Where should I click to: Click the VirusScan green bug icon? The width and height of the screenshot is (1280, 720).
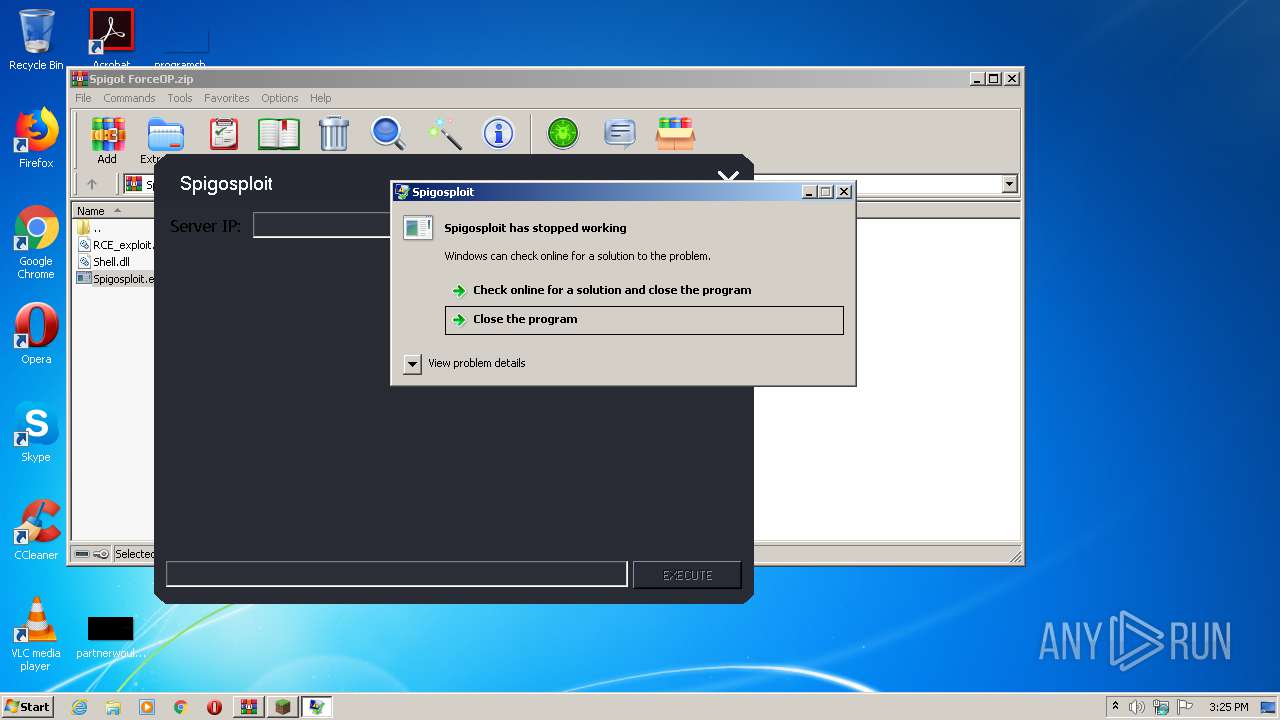563,133
